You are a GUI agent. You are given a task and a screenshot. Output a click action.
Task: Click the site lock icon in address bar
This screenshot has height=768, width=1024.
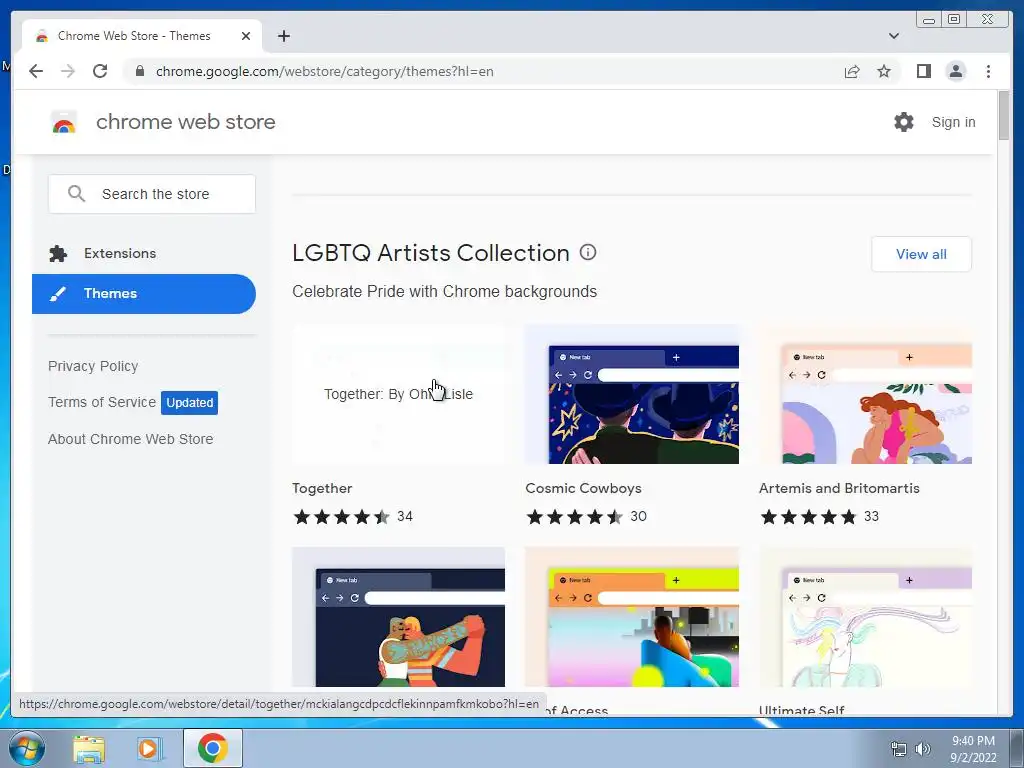tap(139, 71)
